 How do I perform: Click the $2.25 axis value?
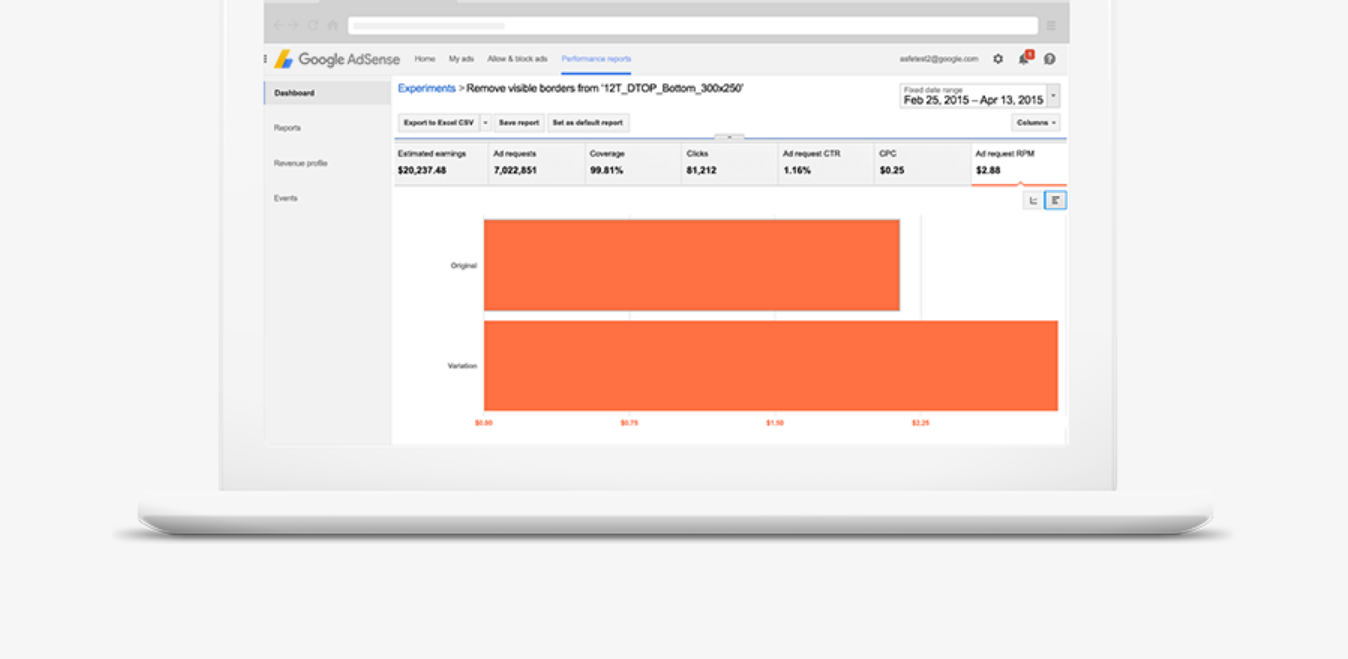point(920,423)
